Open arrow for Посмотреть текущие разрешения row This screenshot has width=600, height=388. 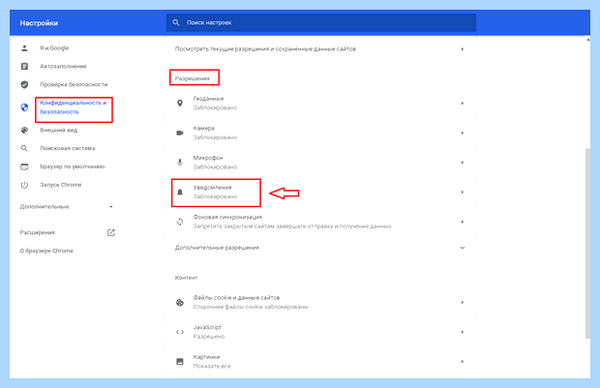pos(462,49)
